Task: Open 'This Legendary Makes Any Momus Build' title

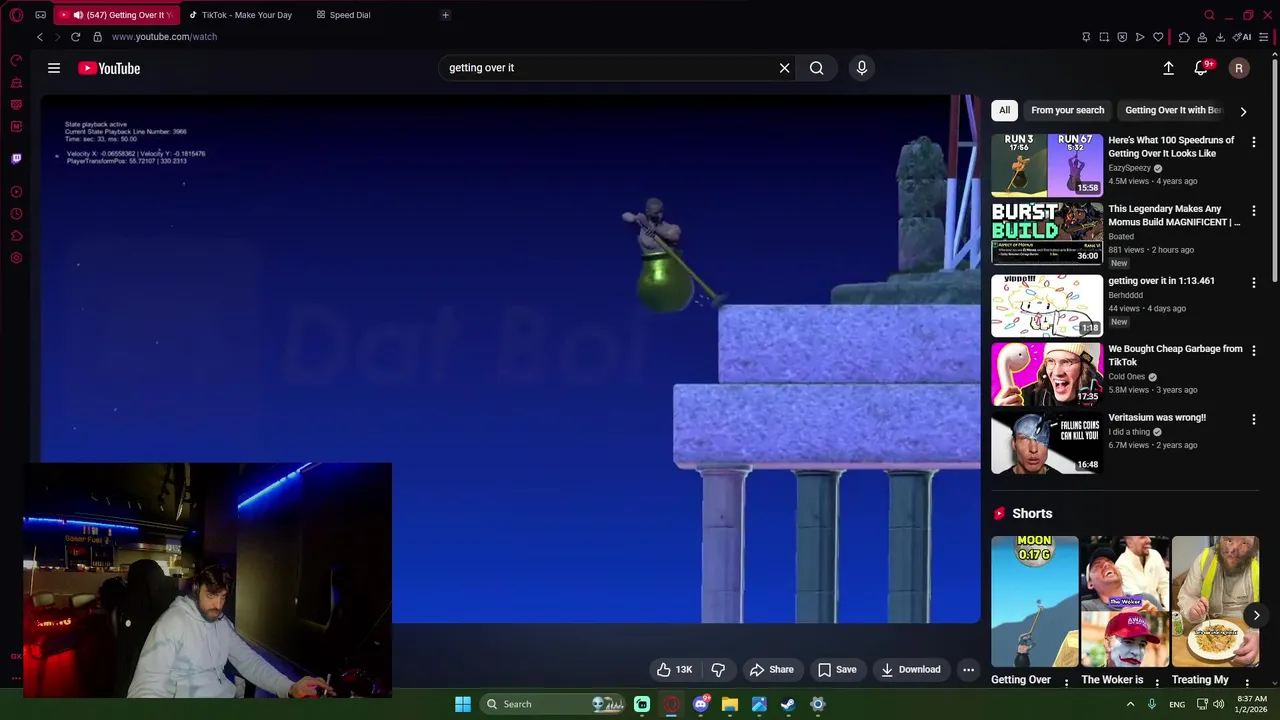Action: coord(1174,215)
